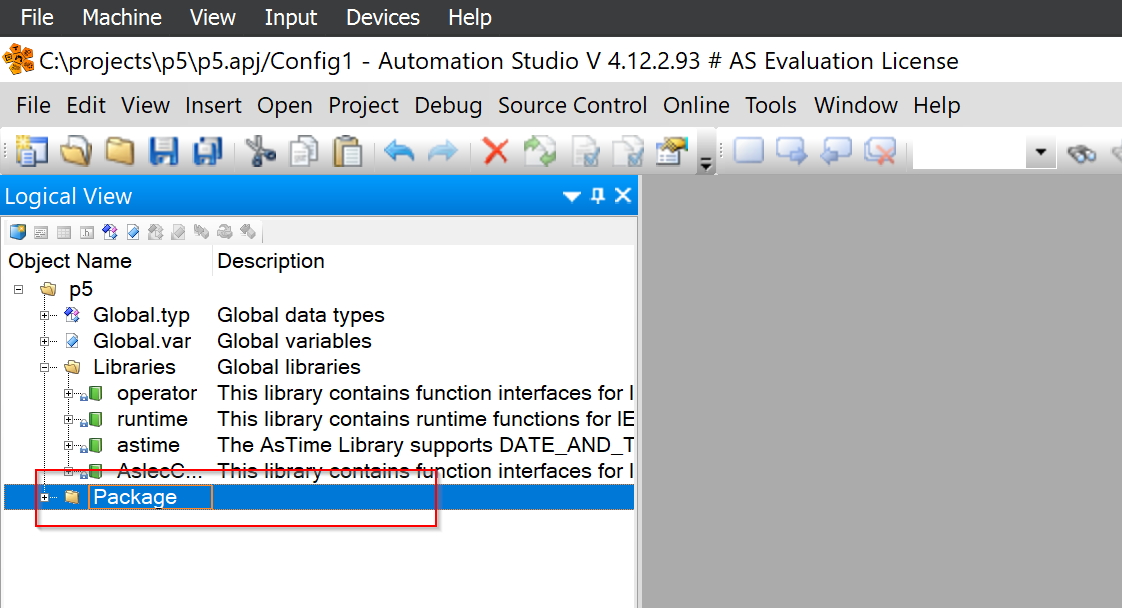This screenshot has width=1122, height=608.
Task: Select Global.var in the tree
Action: pos(142,341)
